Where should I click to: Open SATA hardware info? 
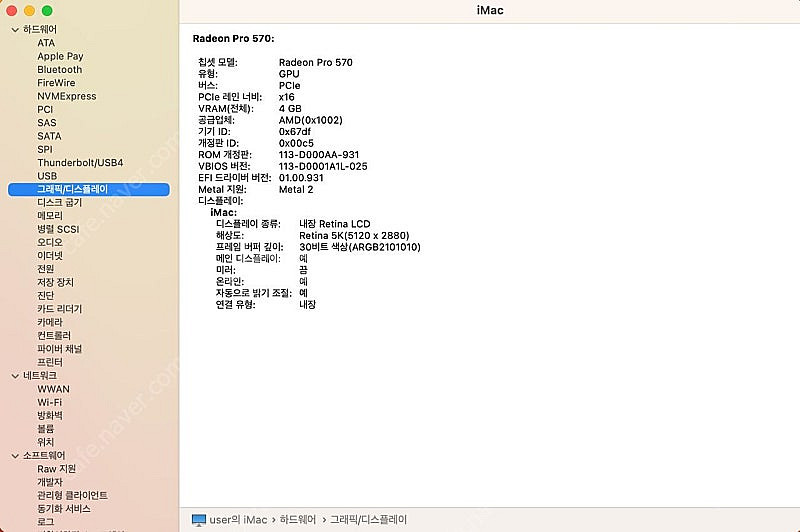[49, 136]
